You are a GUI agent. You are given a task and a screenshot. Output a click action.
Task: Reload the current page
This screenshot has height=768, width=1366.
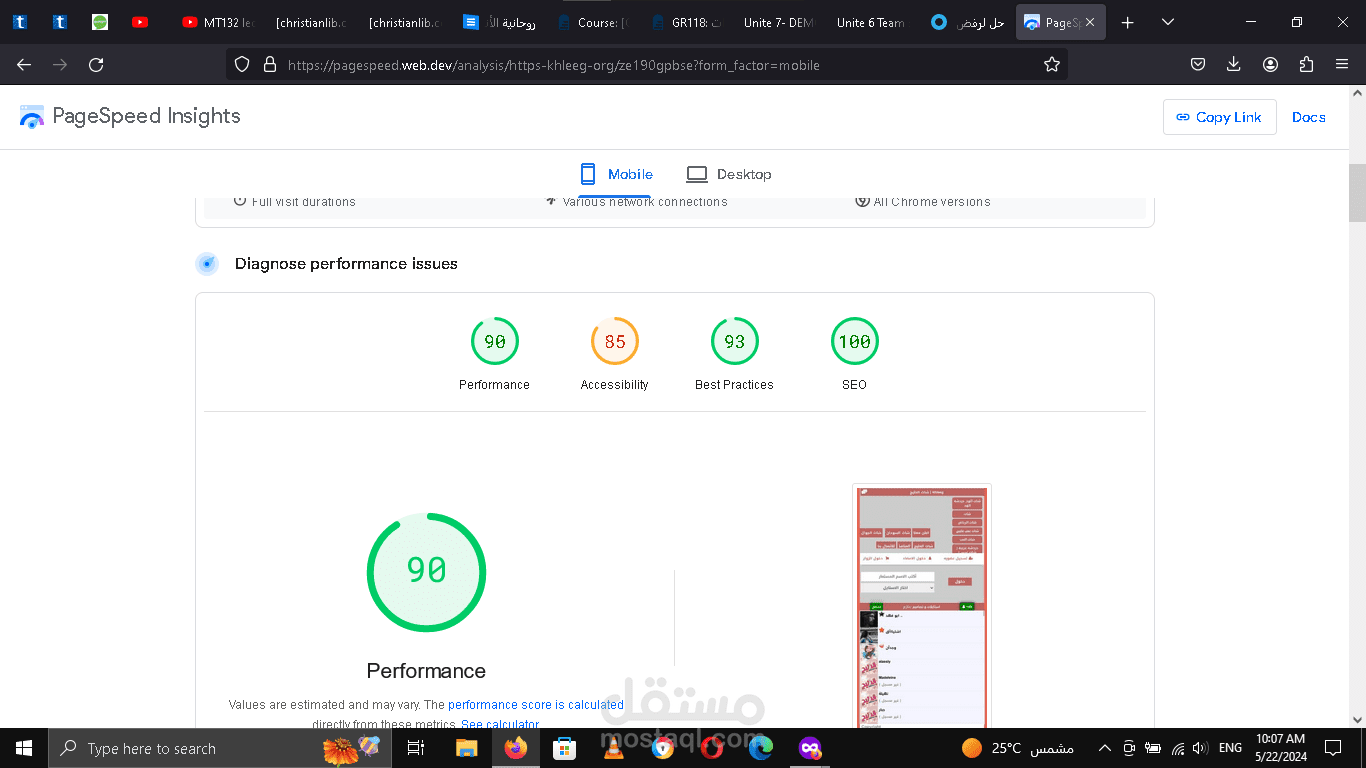pyautogui.click(x=96, y=65)
